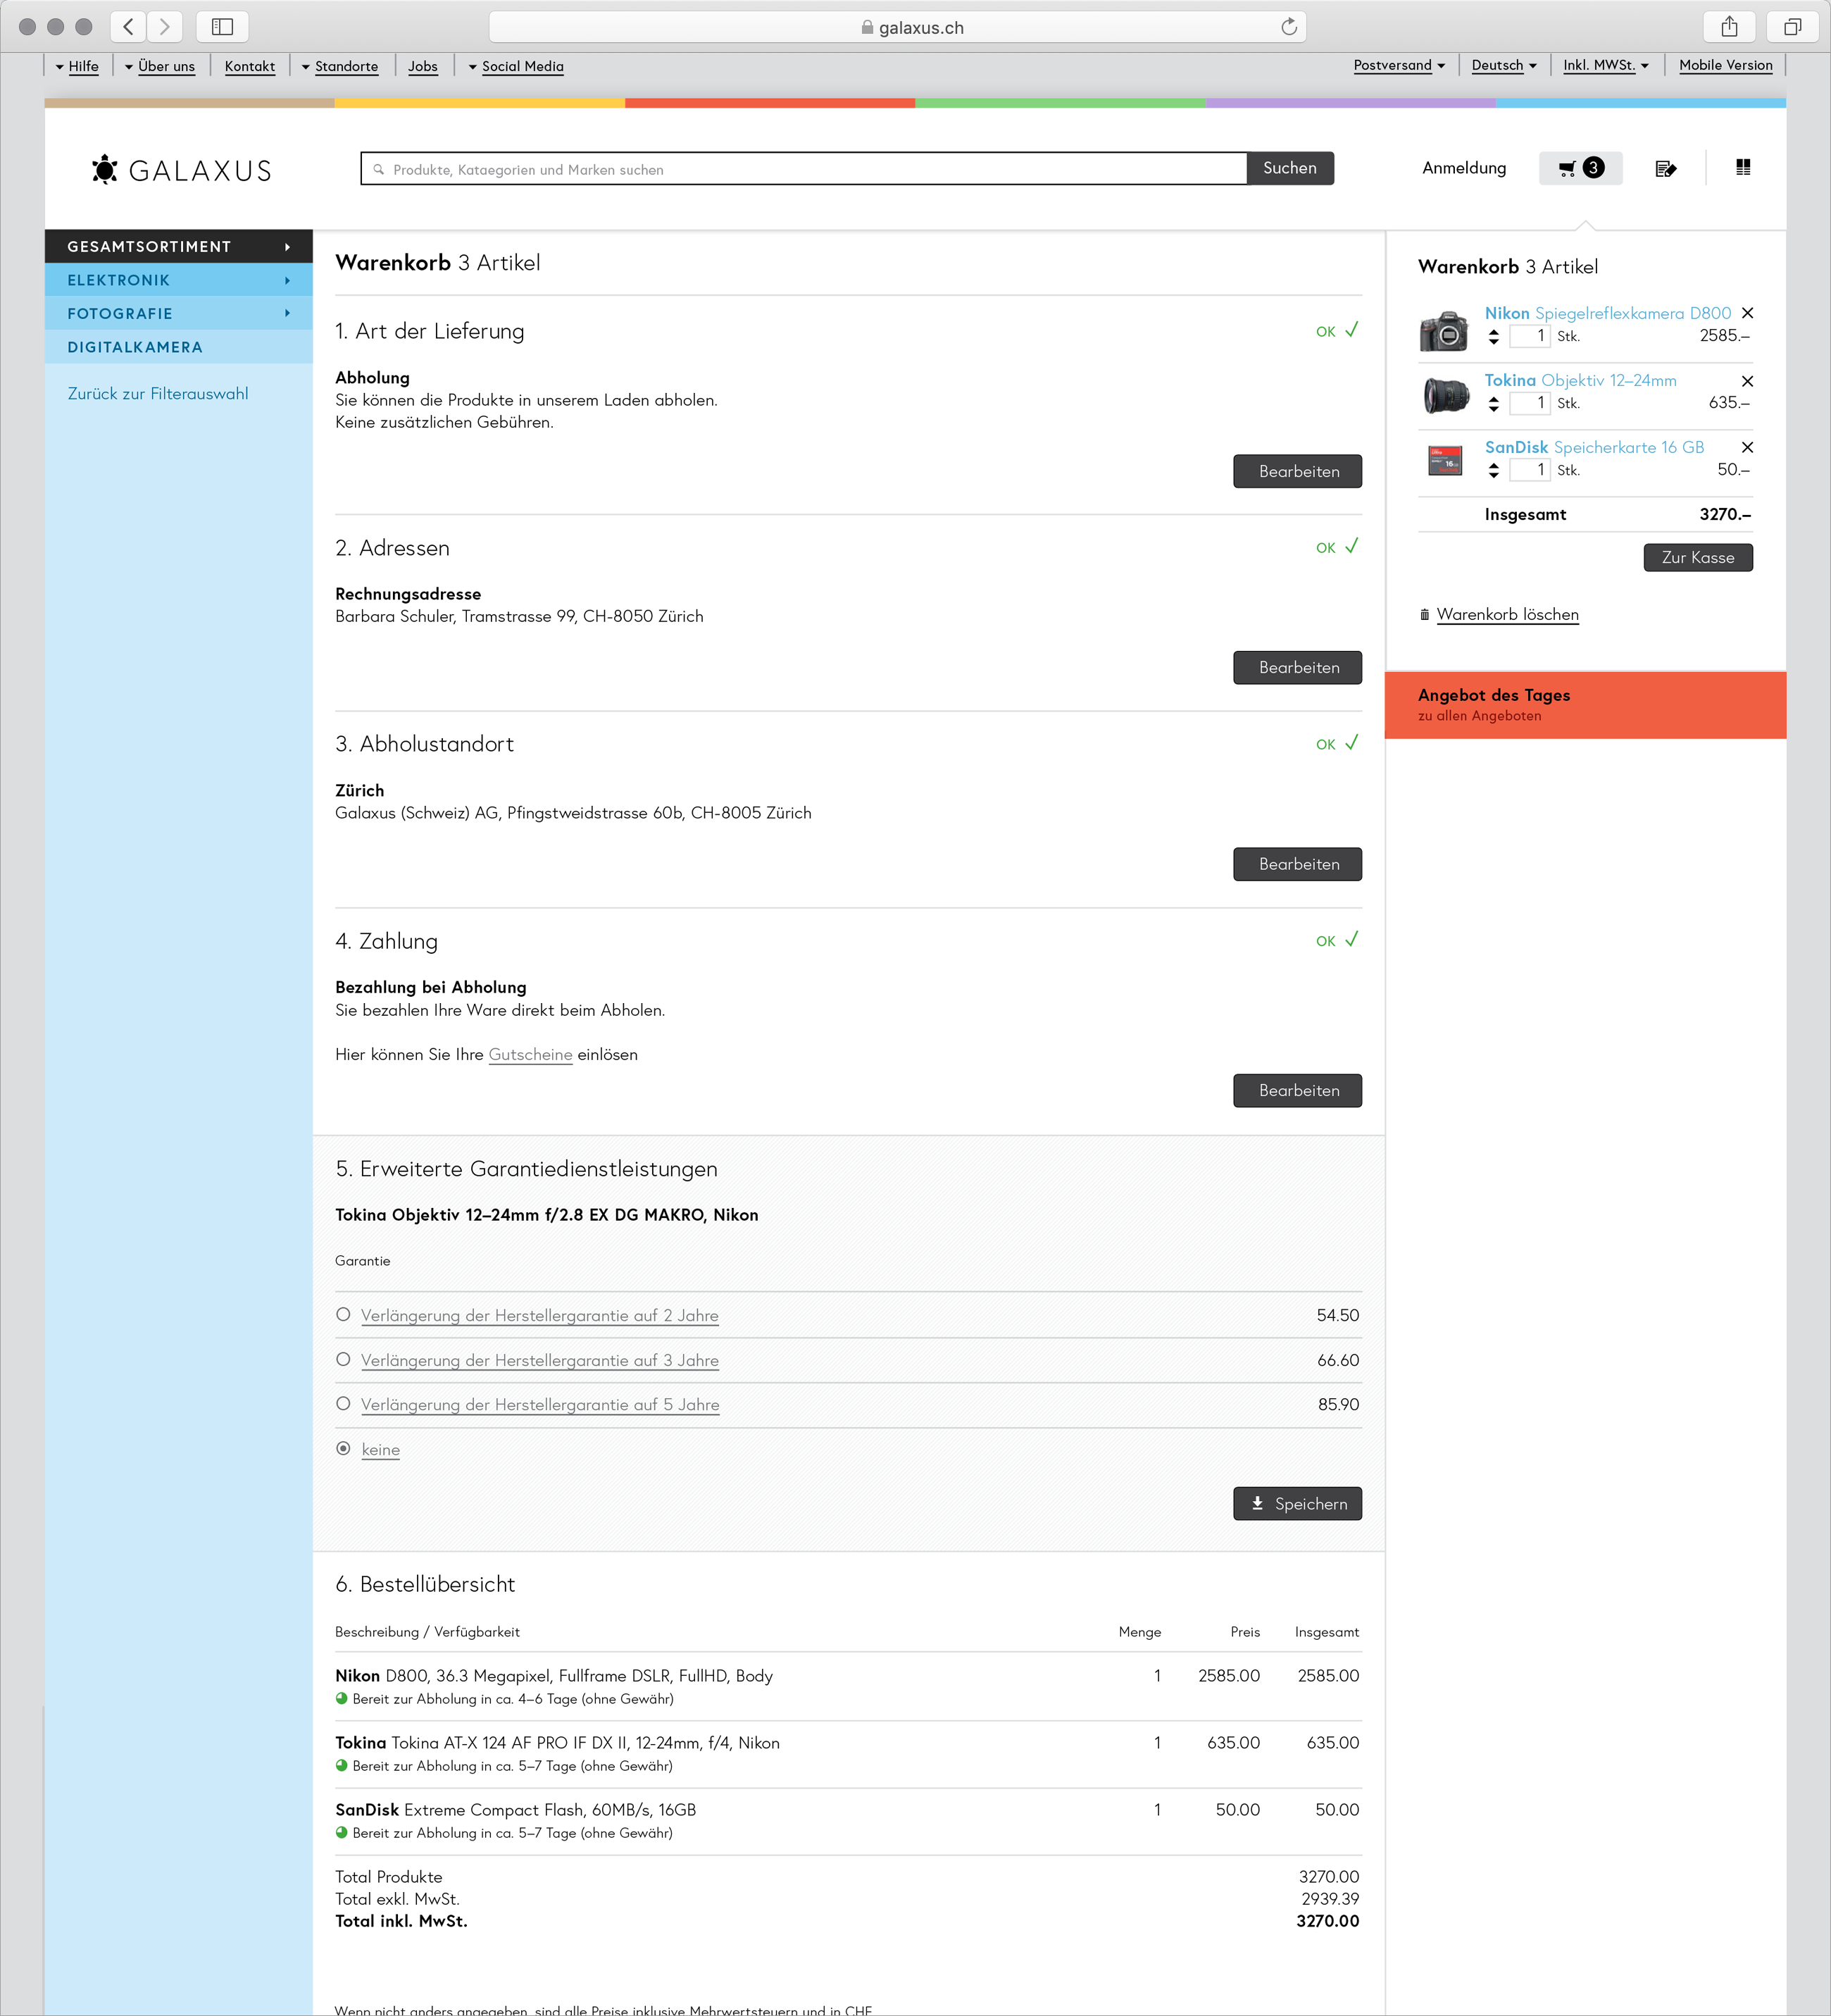1831x2016 pixels.
Task: Open Deutsch language dropdown
Action: (1504, 65)
